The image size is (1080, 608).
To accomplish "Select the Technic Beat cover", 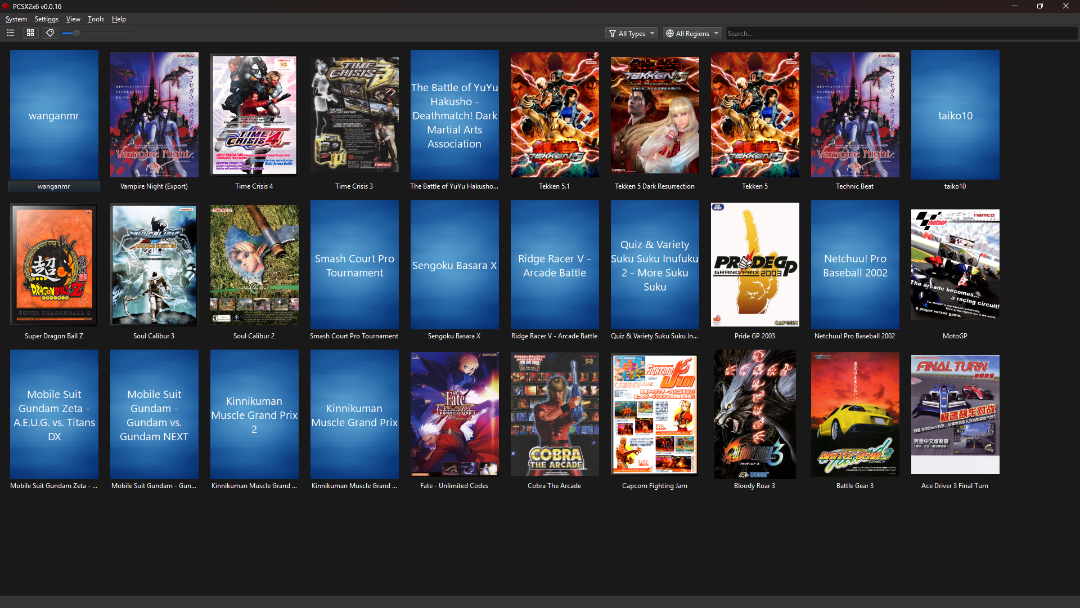I will pyautogui.click(x=855, y=115).
